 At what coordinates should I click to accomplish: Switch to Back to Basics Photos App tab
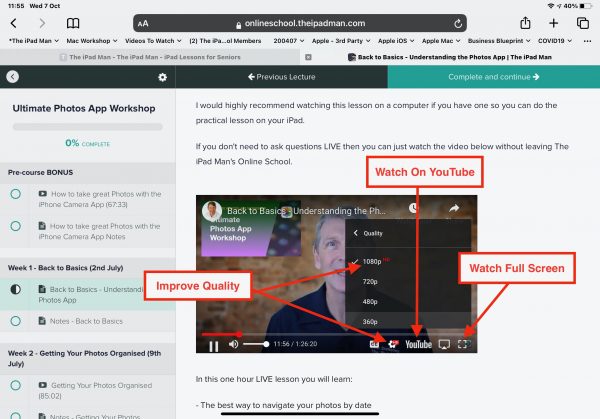click(x=450, y=57)
